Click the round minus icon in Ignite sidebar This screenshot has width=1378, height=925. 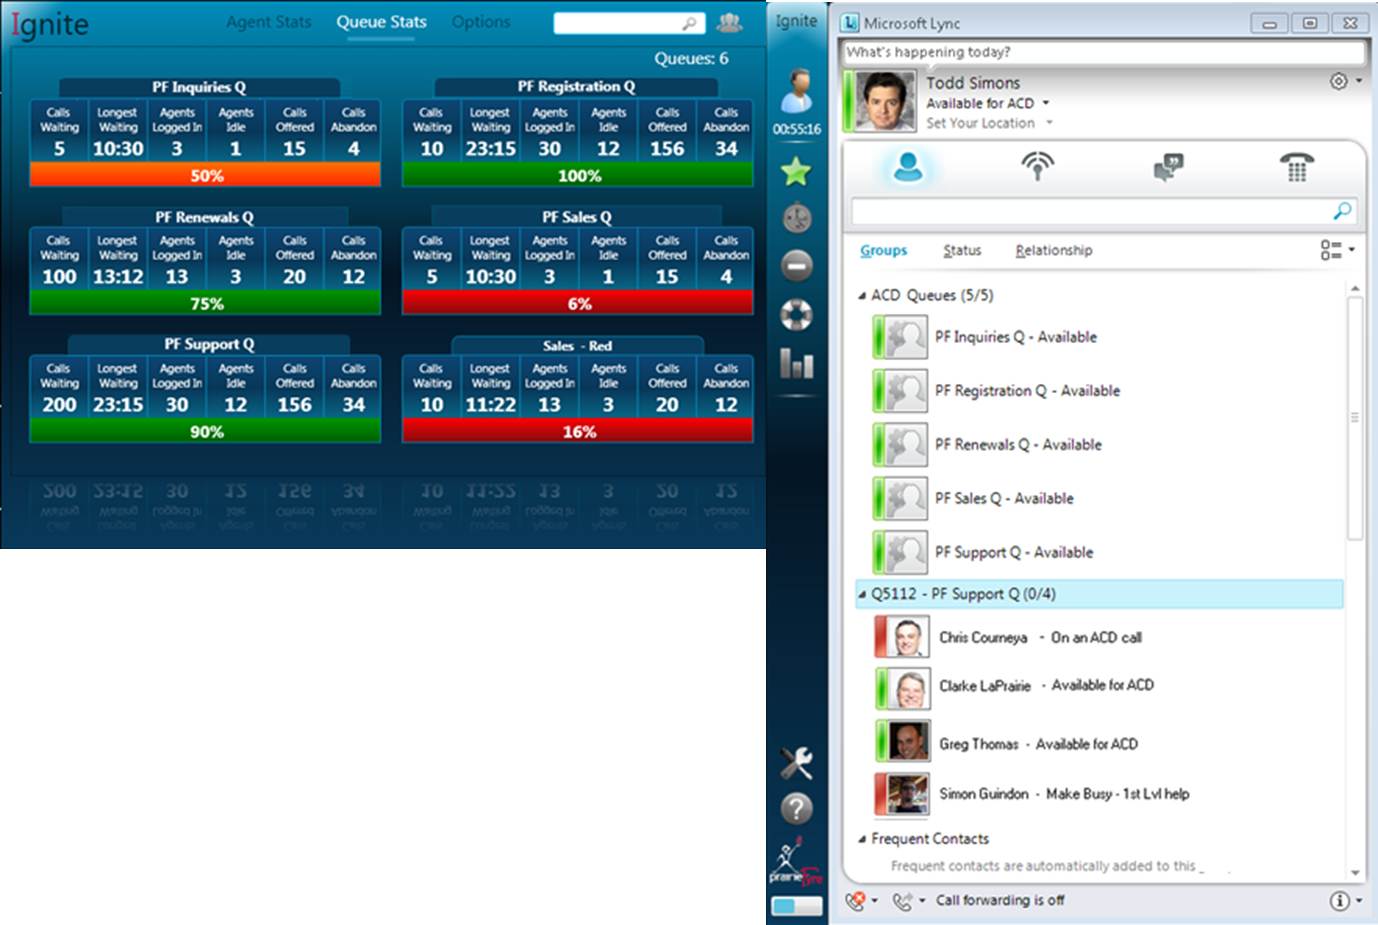point(796,265)
